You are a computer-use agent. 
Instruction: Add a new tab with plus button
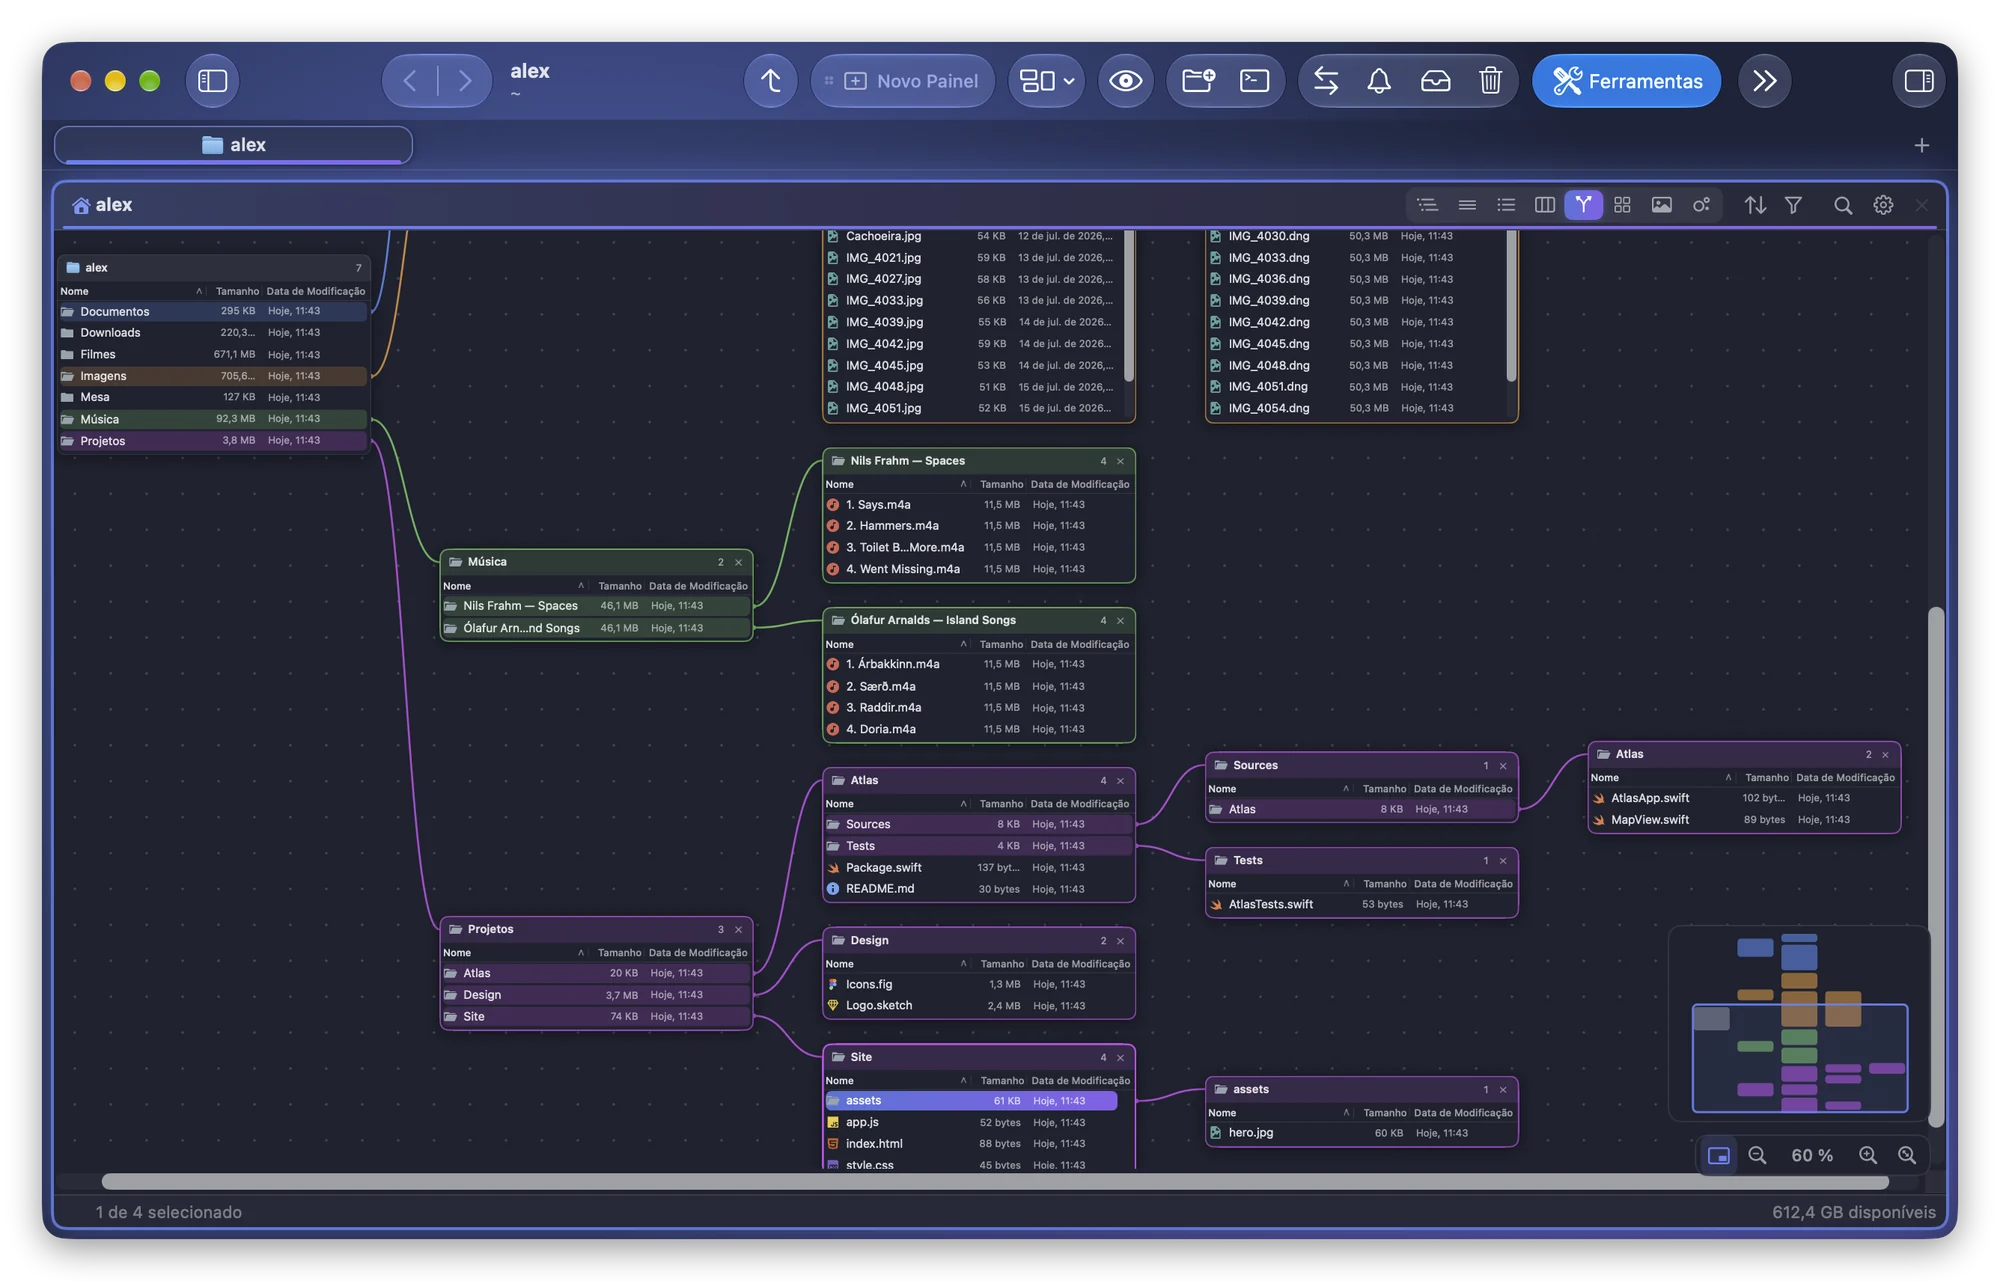tap(1921, 146)
